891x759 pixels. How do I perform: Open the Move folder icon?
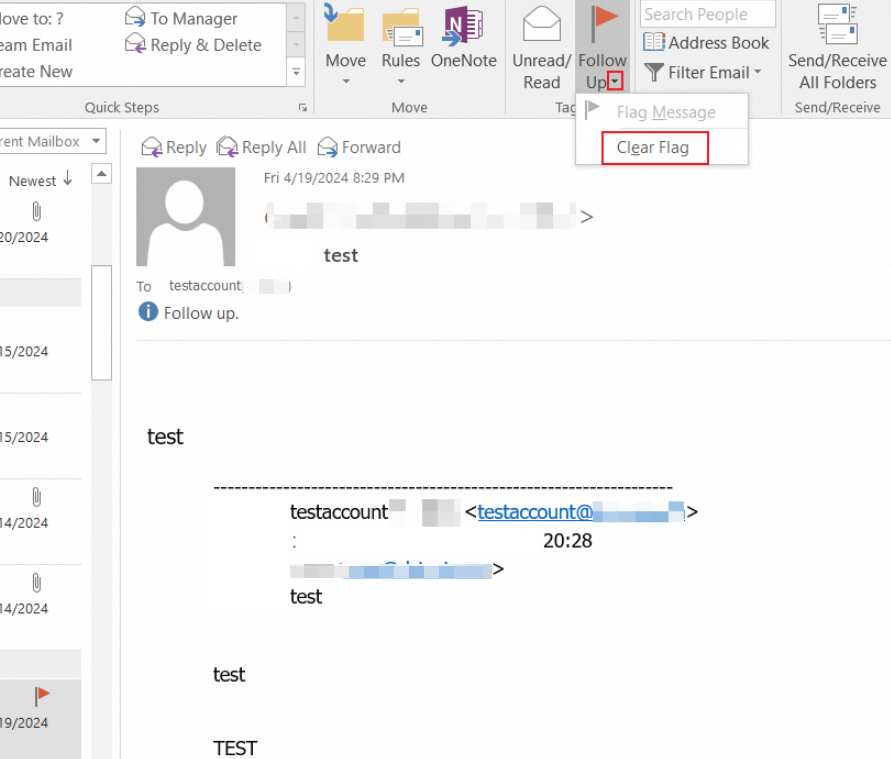tap(344, 24)
